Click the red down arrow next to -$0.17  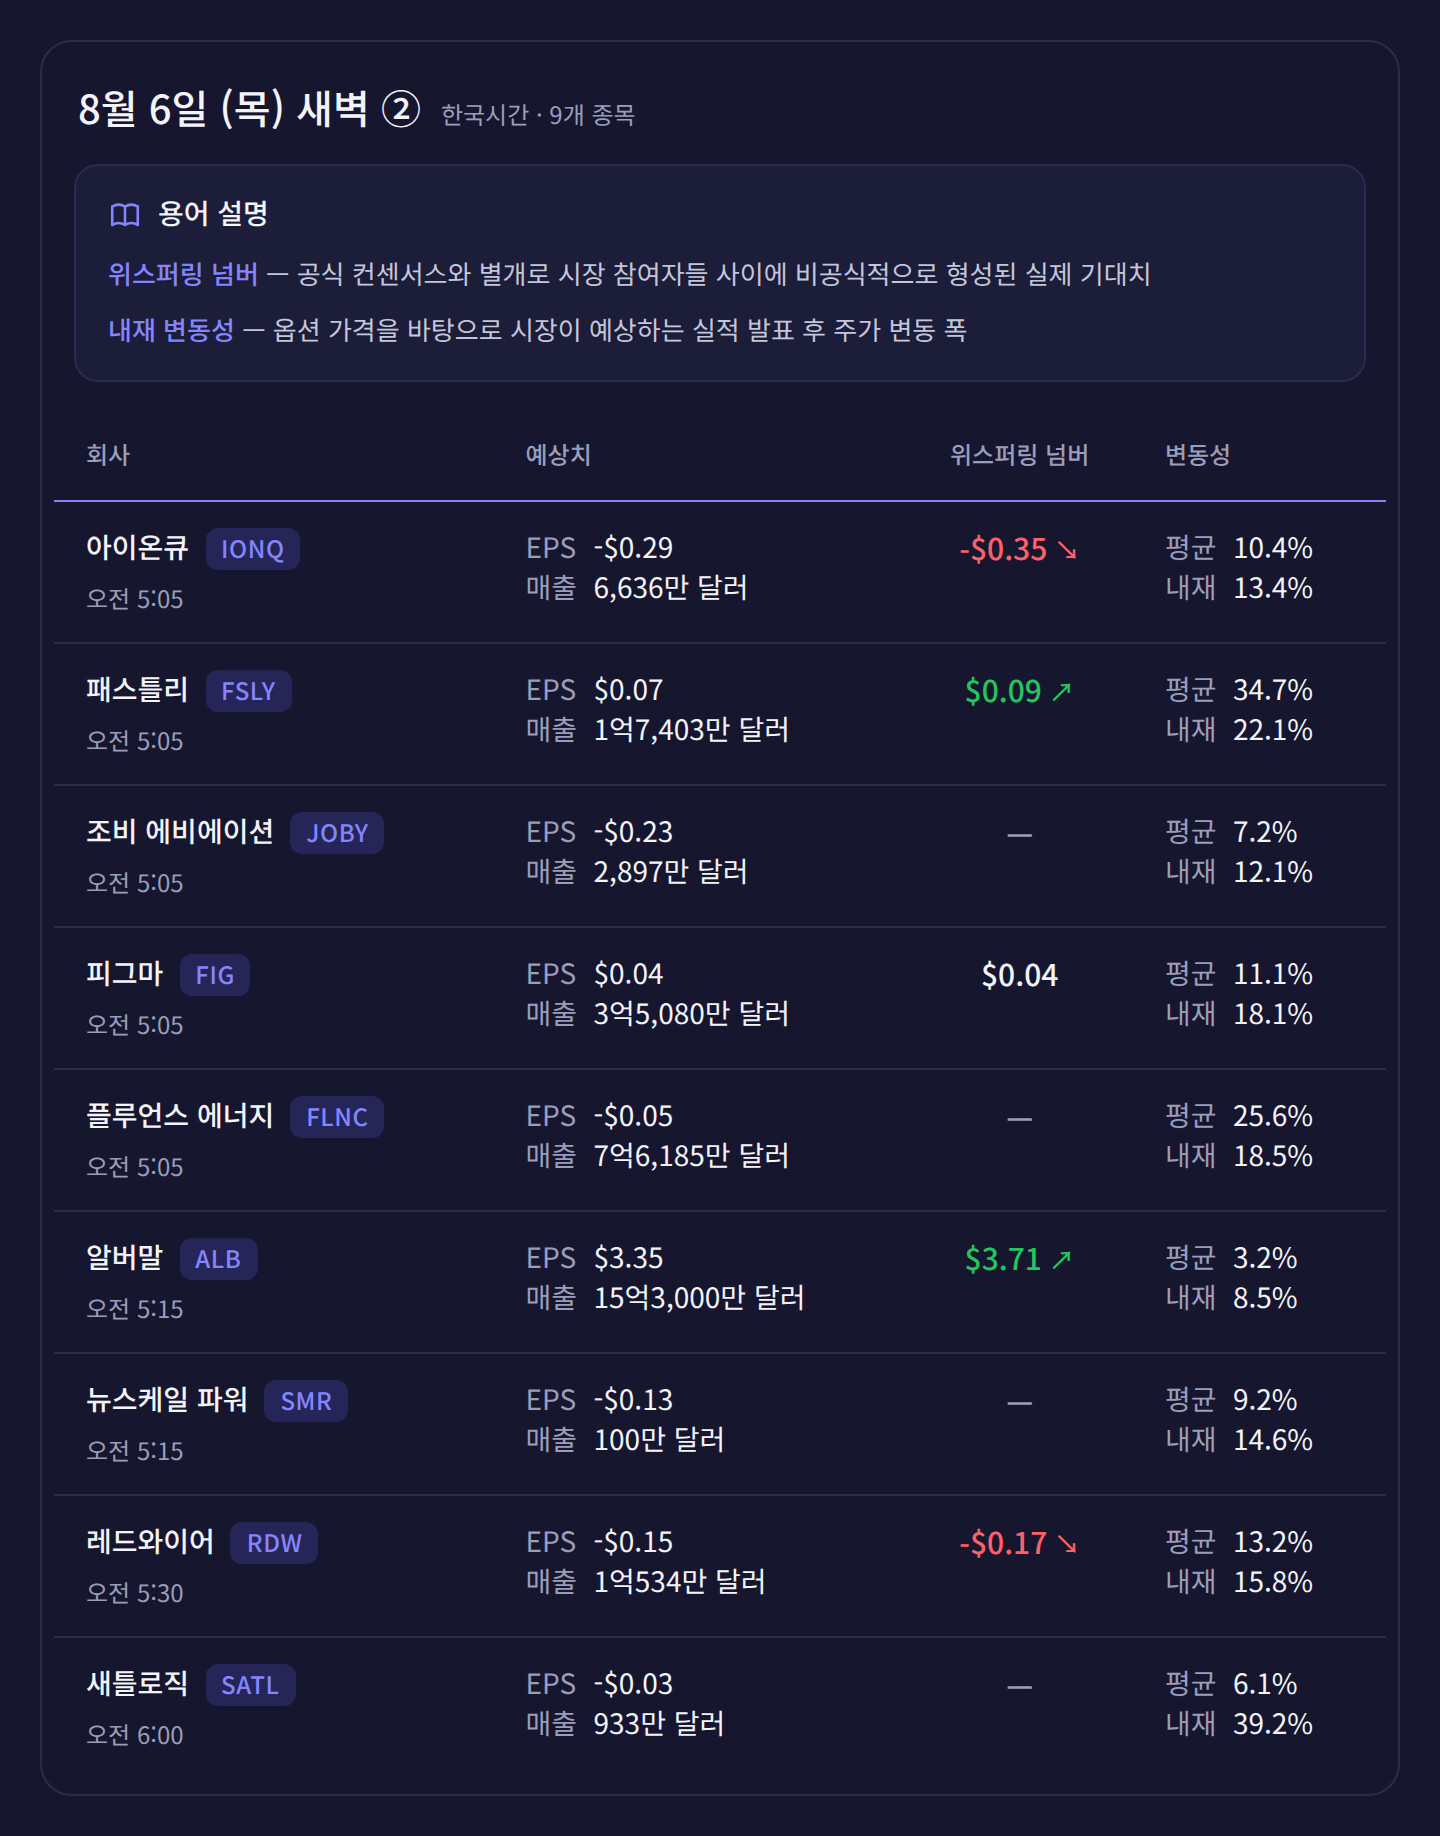[x=1067, y=1544]
